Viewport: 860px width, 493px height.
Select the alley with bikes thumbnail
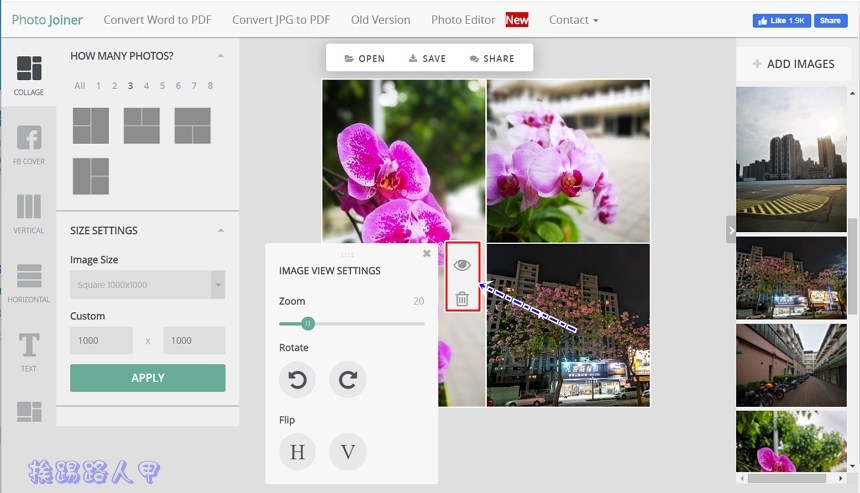click(791, 365)
